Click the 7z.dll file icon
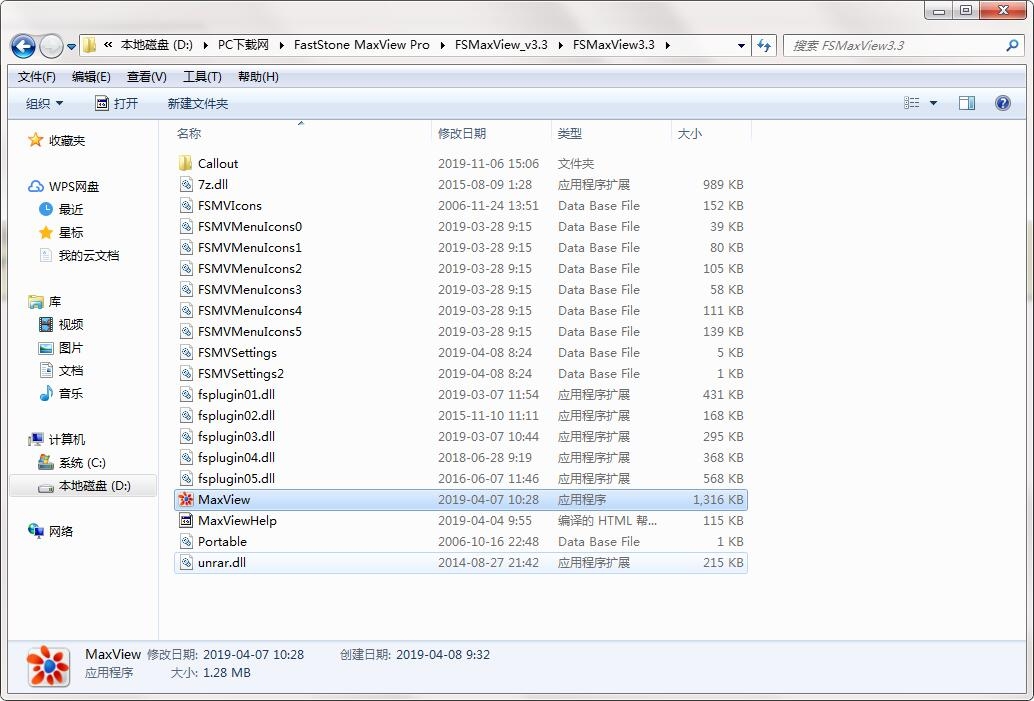 click(x=186, y=185)
